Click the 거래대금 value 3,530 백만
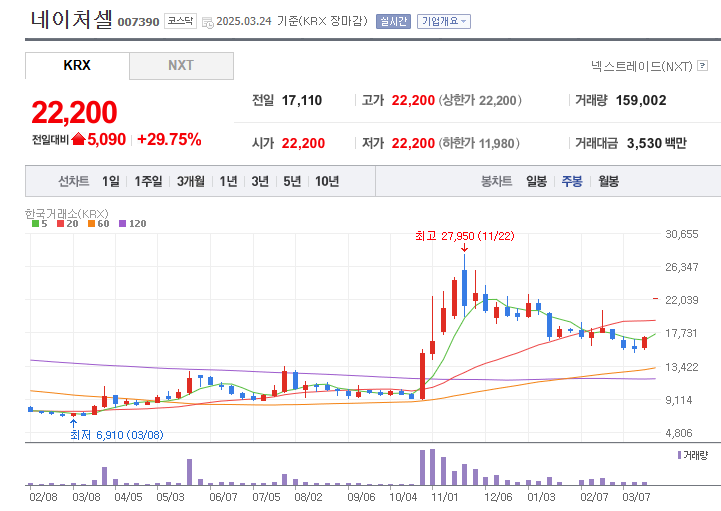 (x=657, y=144)
